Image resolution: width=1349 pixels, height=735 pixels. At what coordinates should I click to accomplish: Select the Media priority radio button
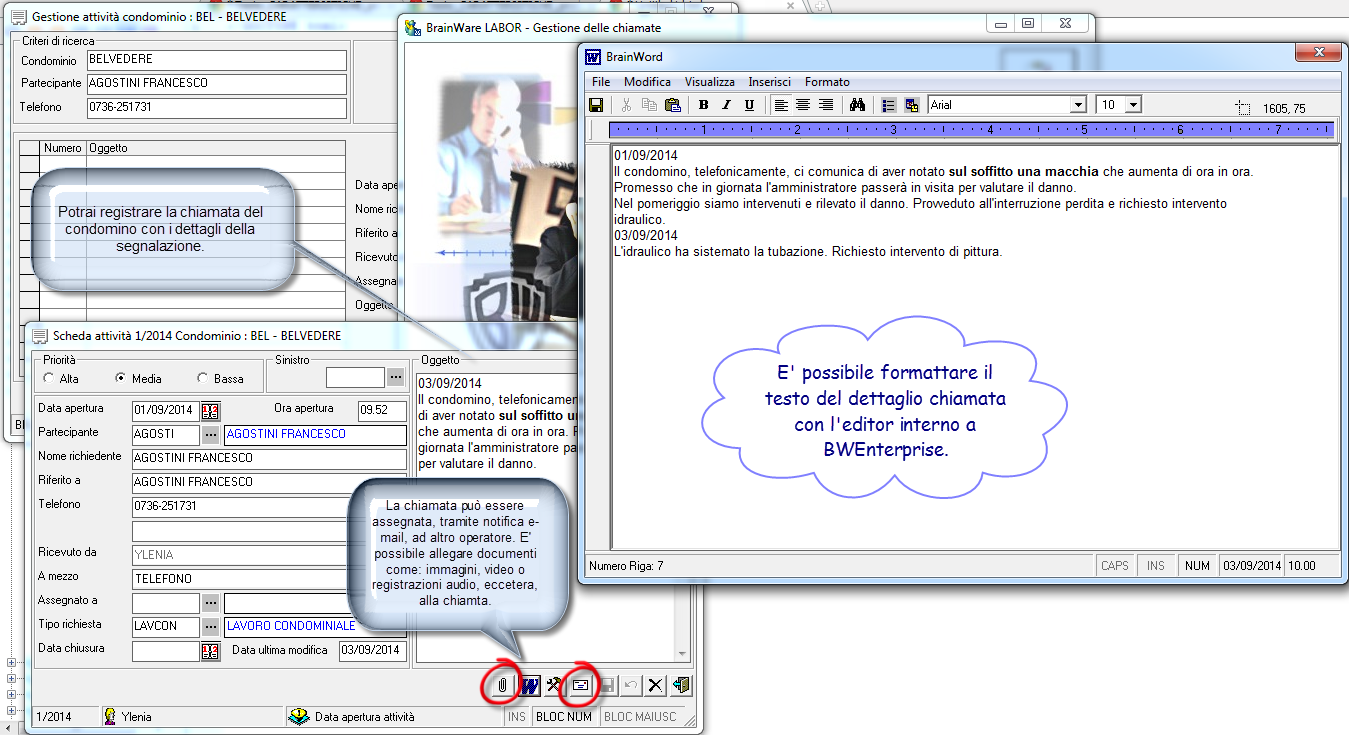[x=121, y=379]
